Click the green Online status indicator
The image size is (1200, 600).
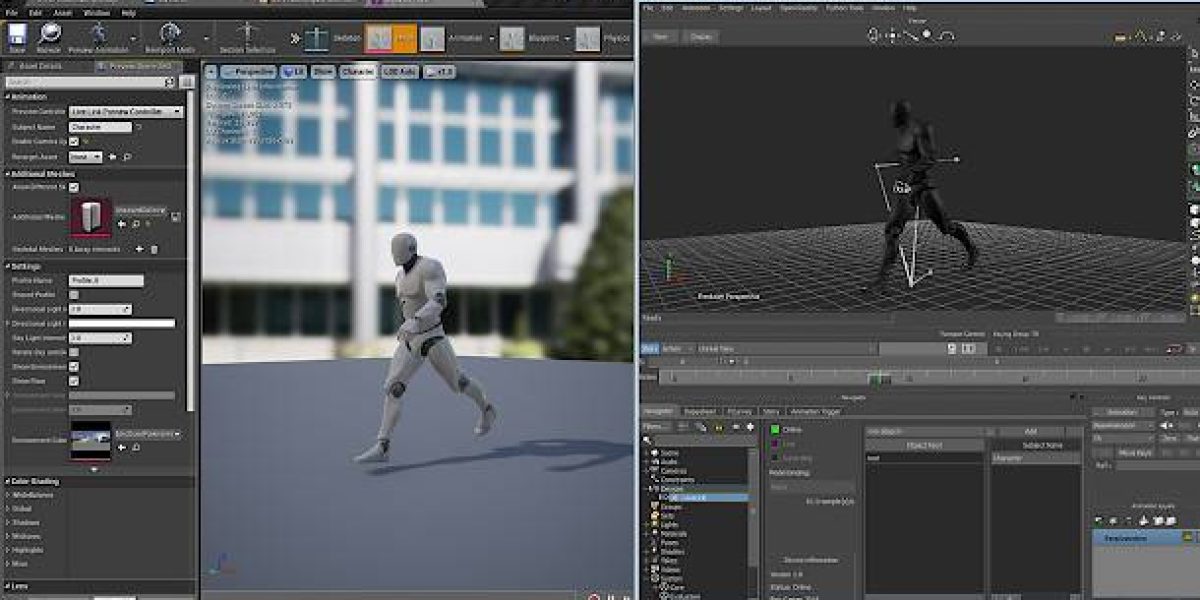click(773, 430)
